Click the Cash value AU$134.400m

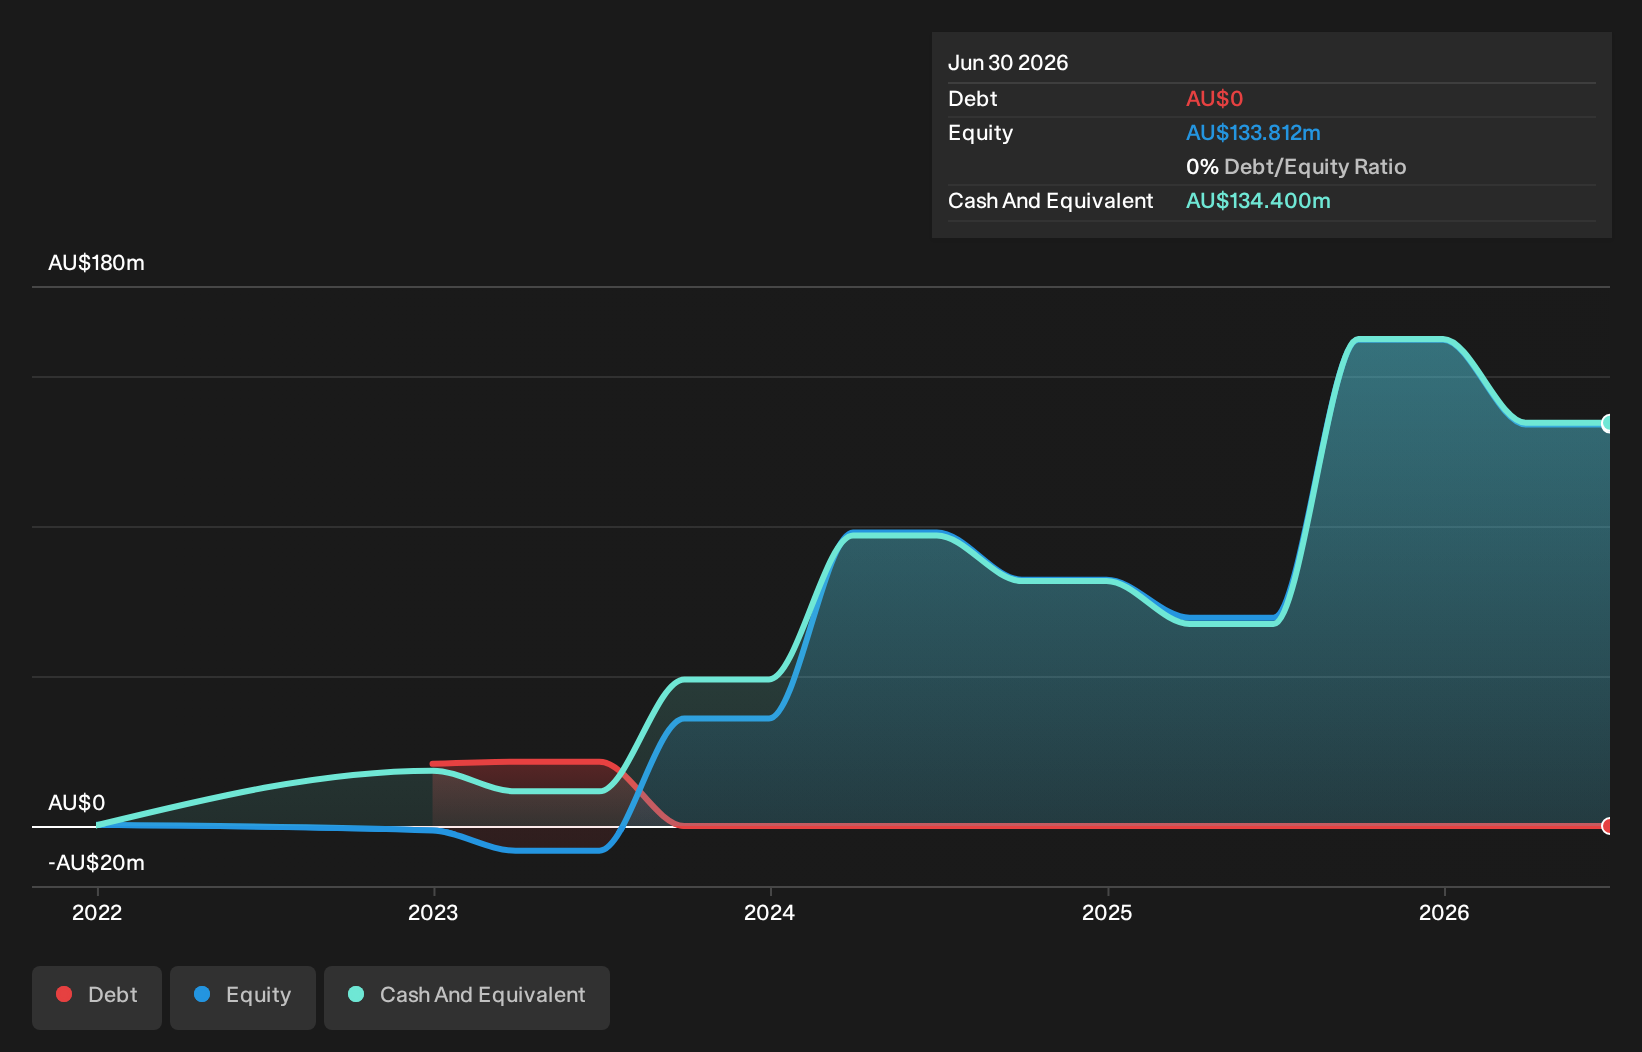(1258, 201)
